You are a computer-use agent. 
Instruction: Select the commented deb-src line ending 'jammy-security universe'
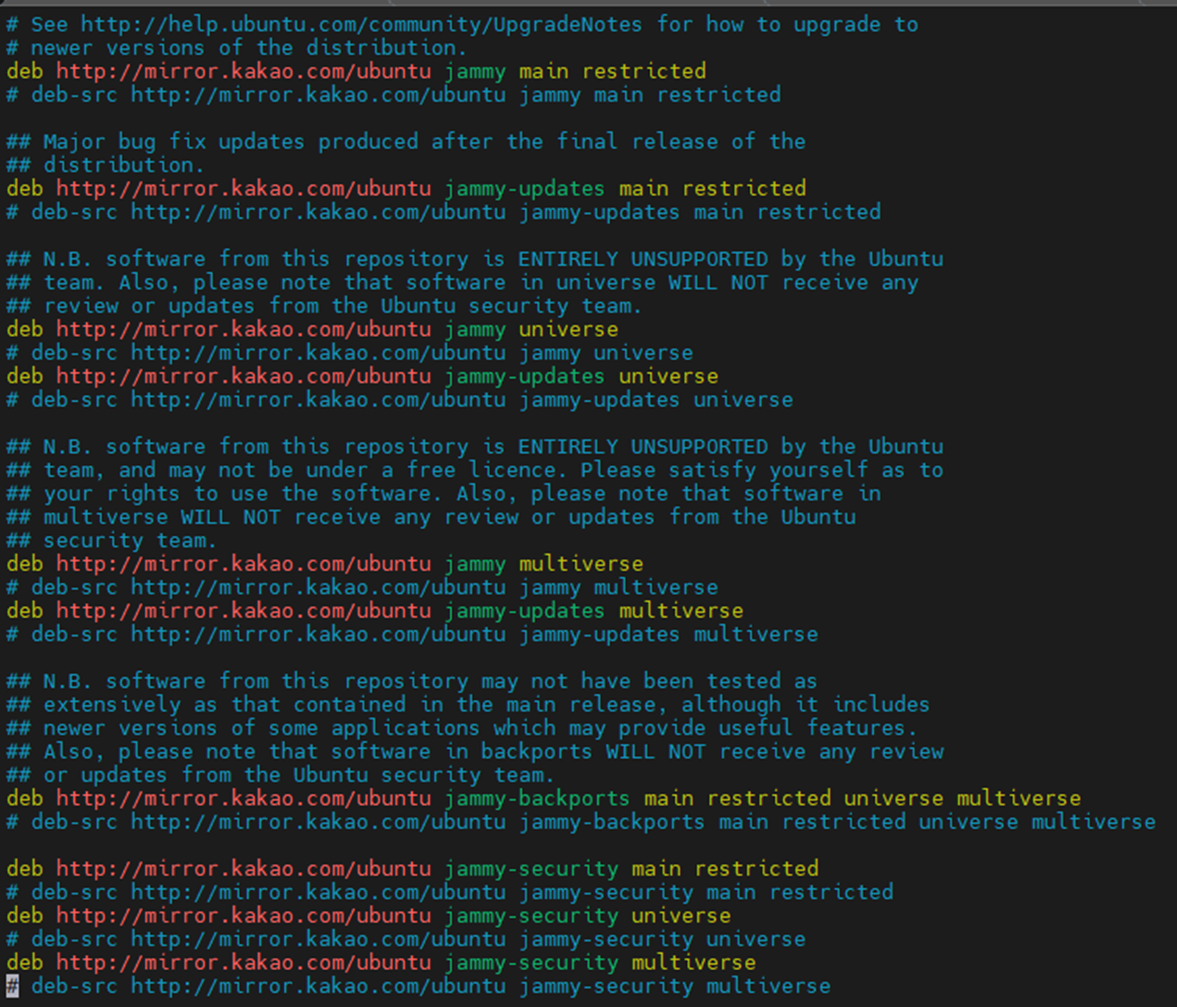[406, 939]
